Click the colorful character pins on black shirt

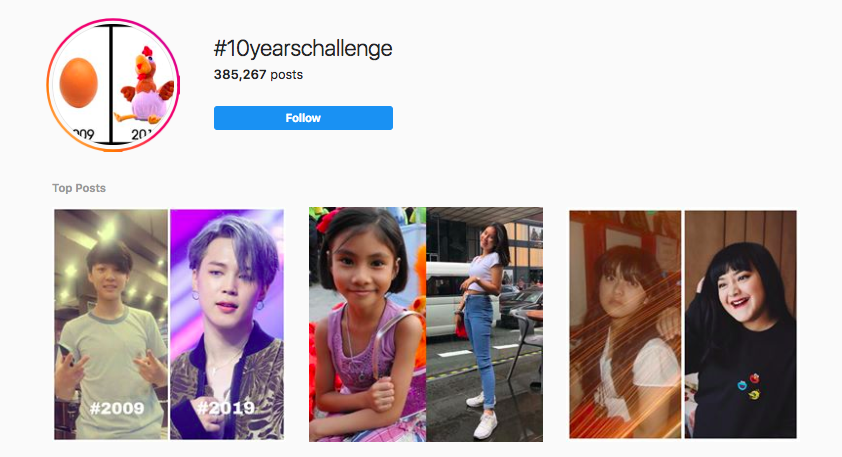(749, 386)
